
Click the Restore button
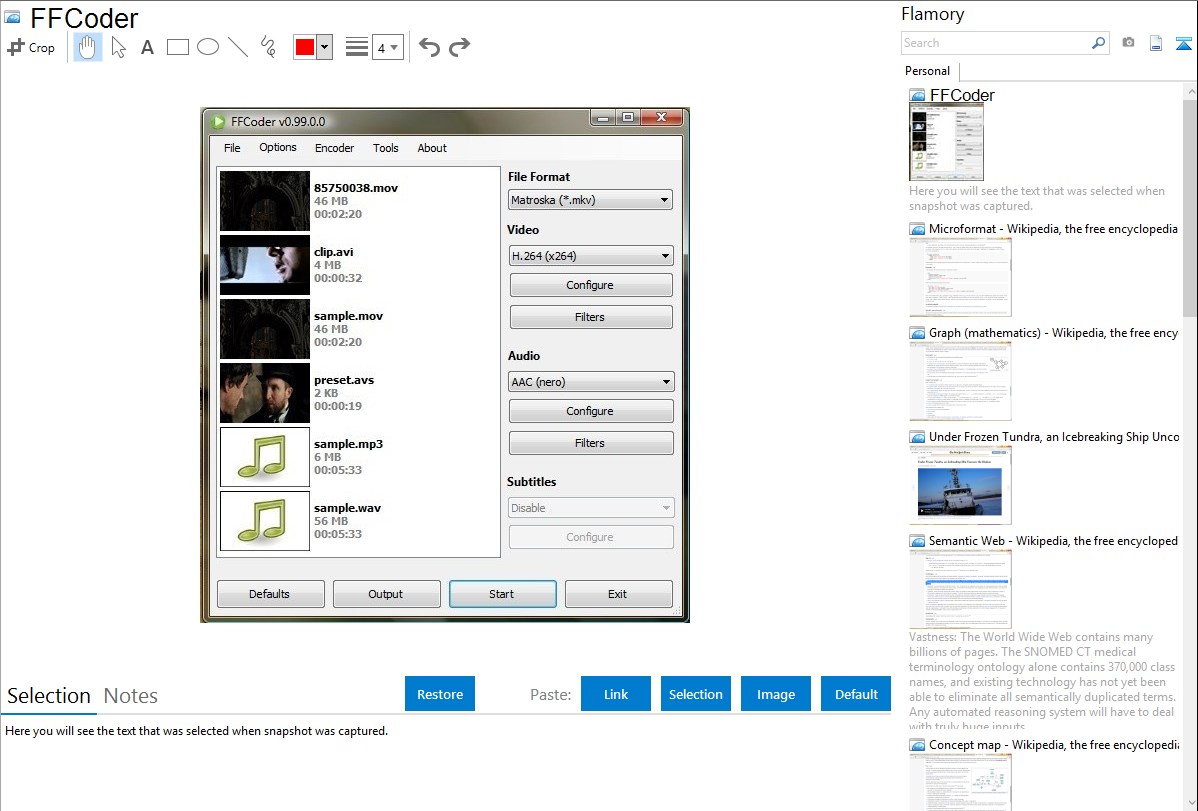click(440, 694)
